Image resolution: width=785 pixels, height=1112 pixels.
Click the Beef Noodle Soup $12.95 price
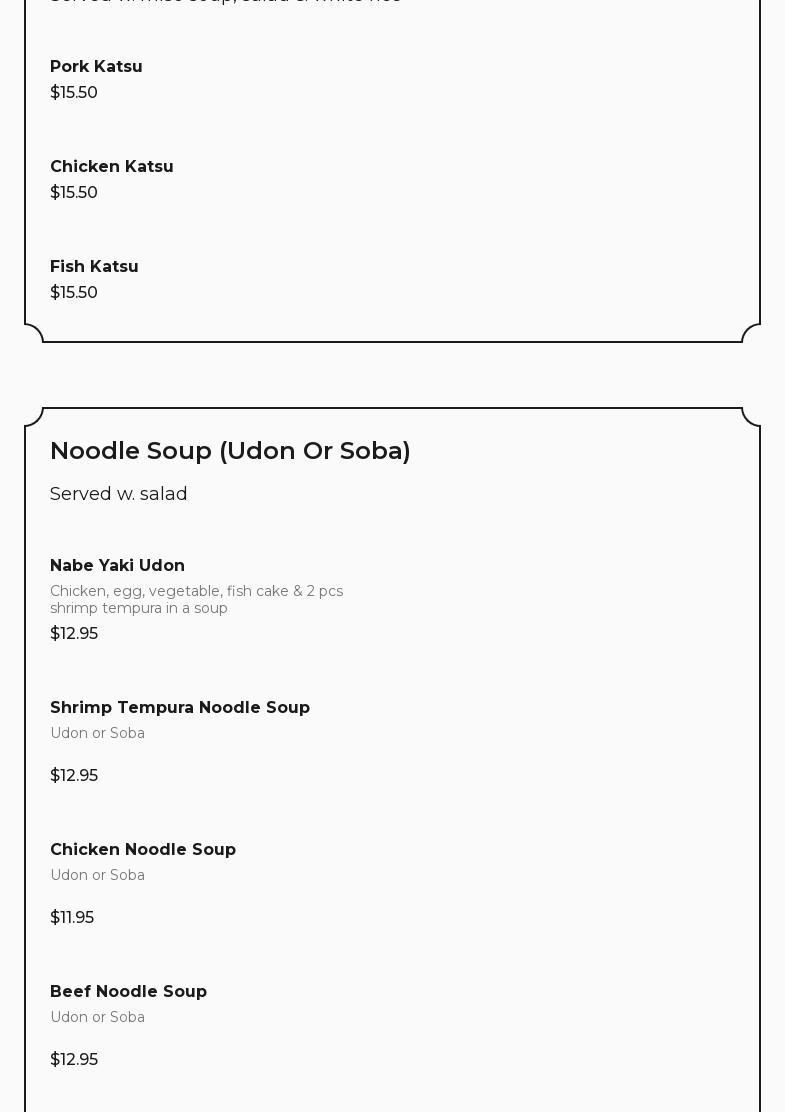tap(74, 1059)
